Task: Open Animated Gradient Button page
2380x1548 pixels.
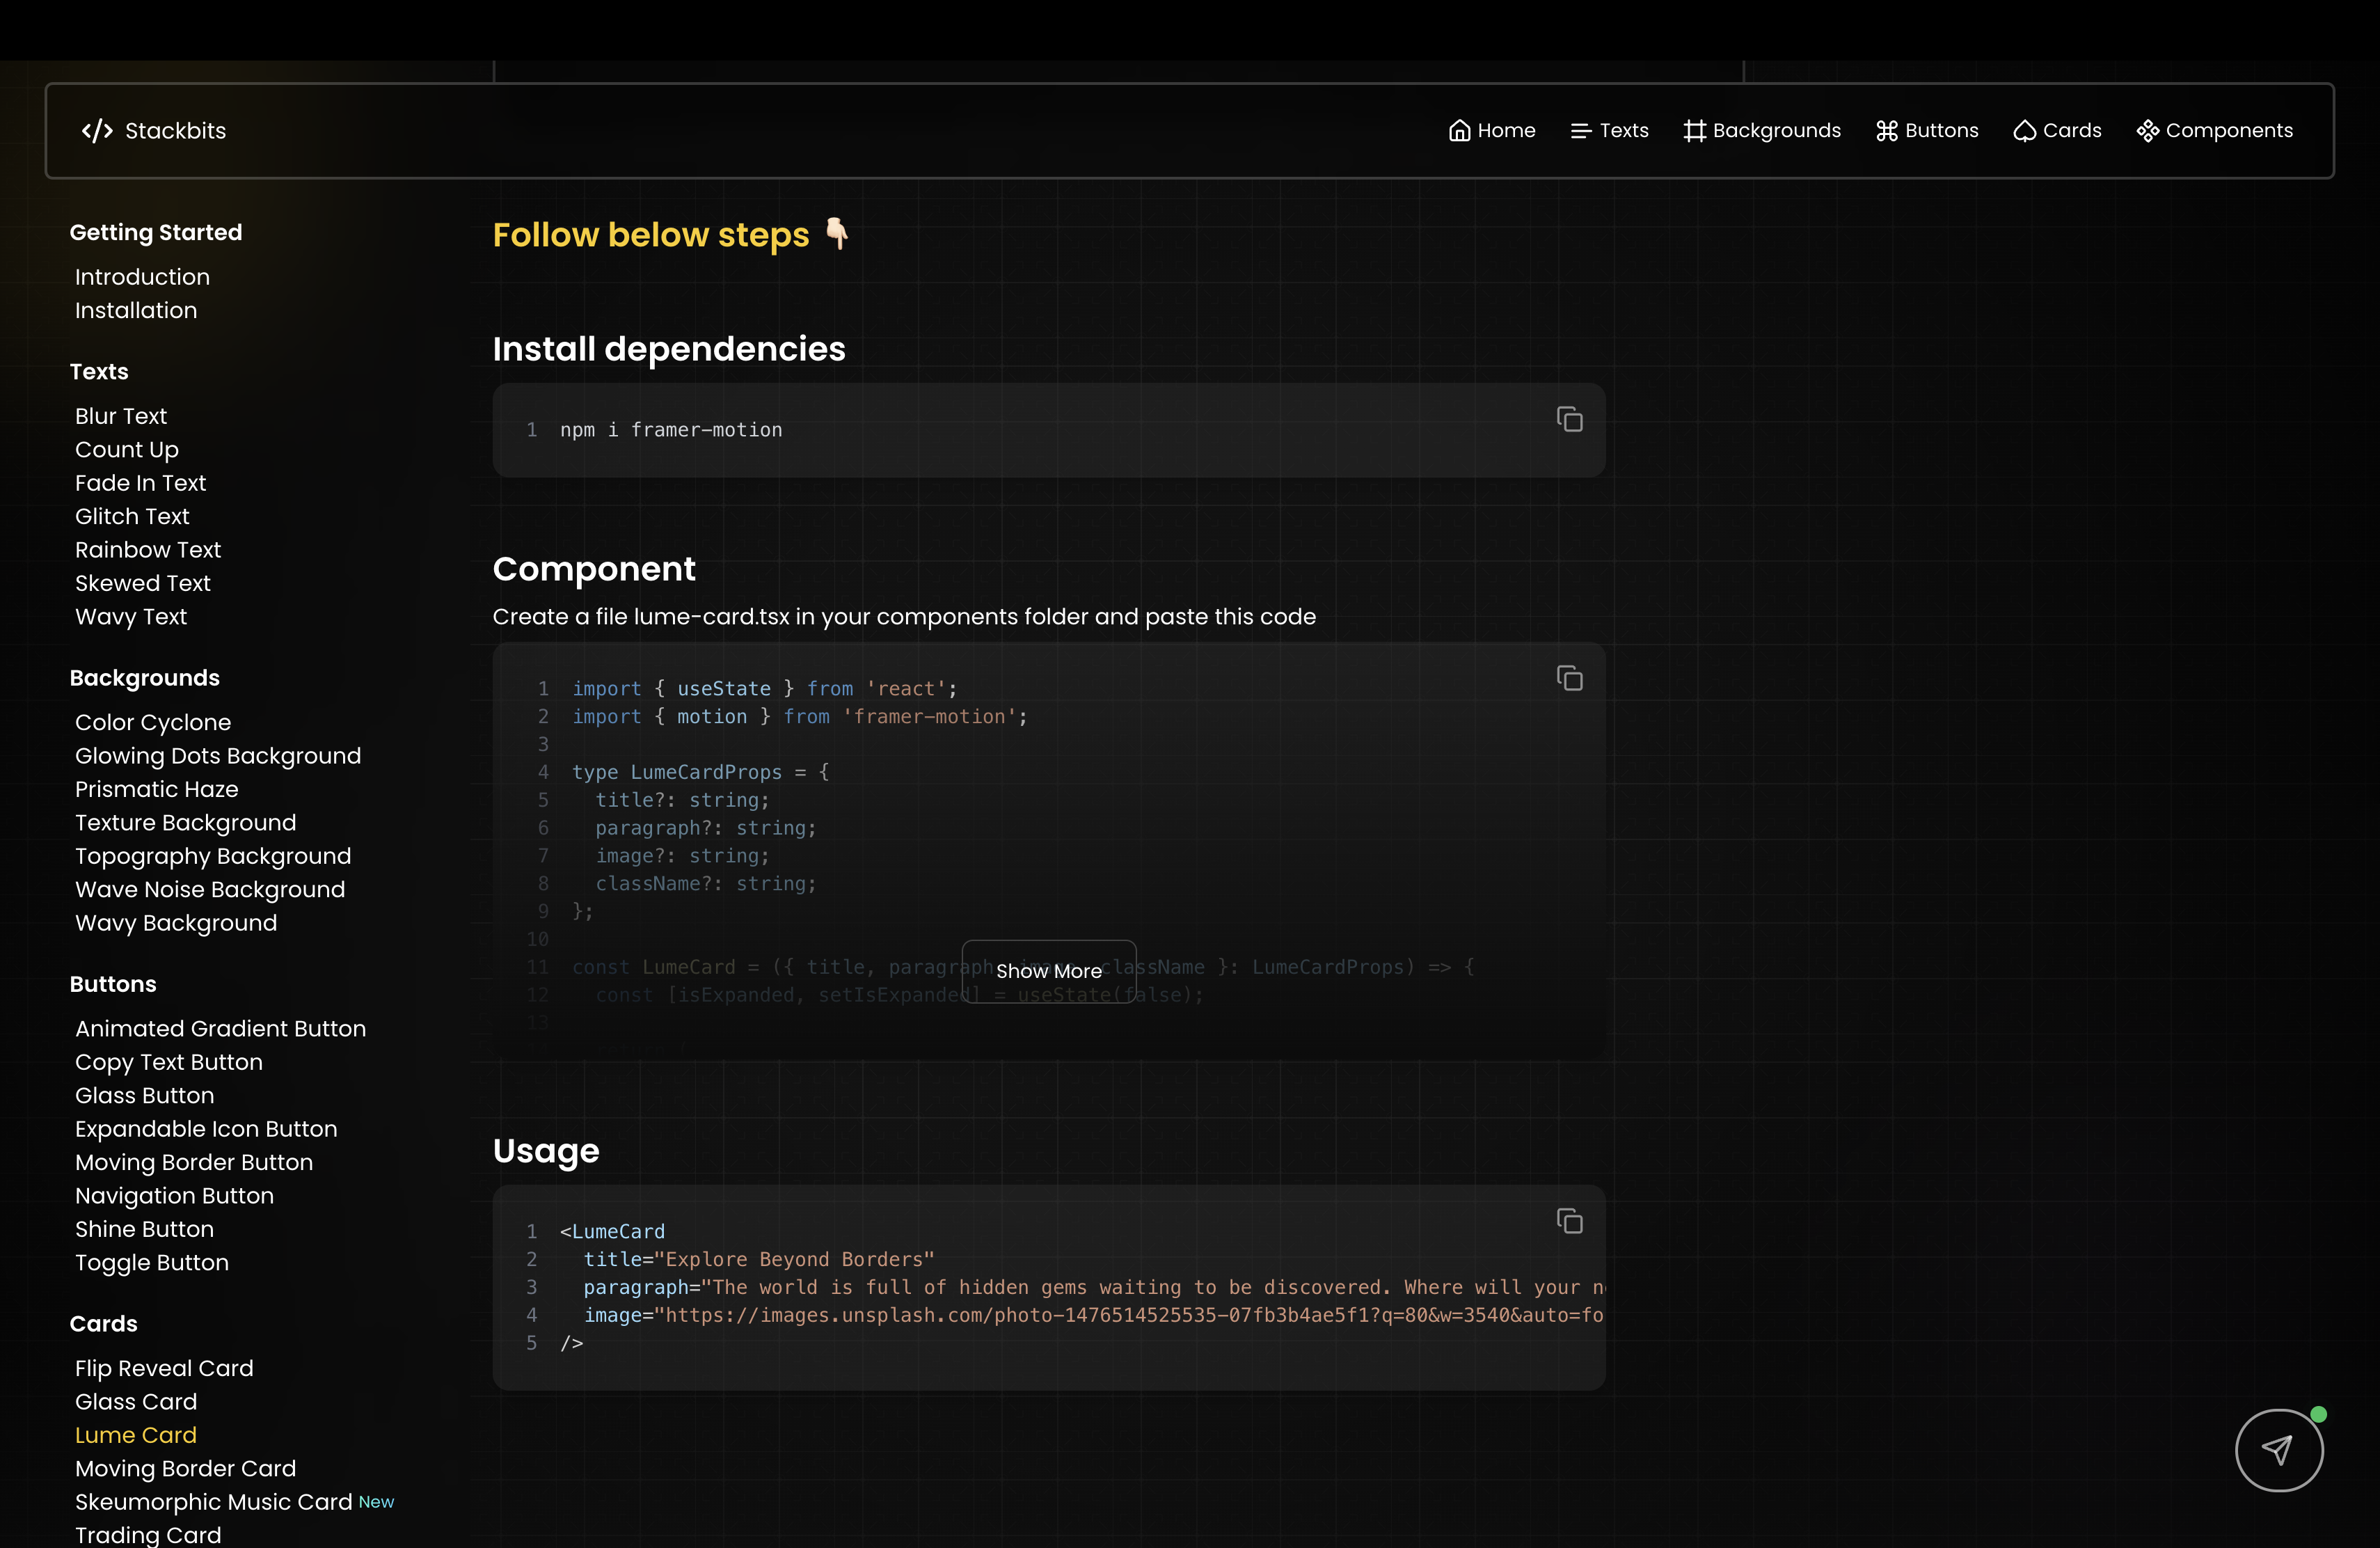Action: pyautogui.click(x=221, y=1029)
